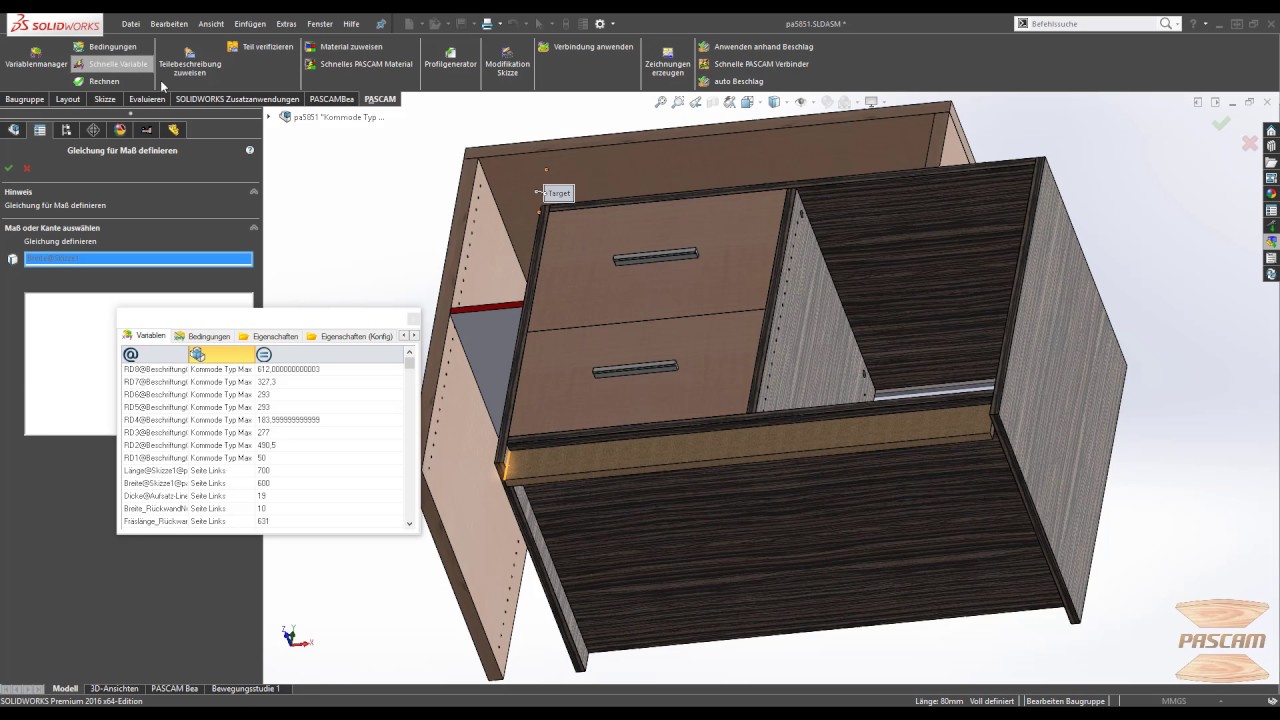Select Schnelle Variable in the ribbon
The height and width of the screenshot is (720, 1280).
pos(110,64)
